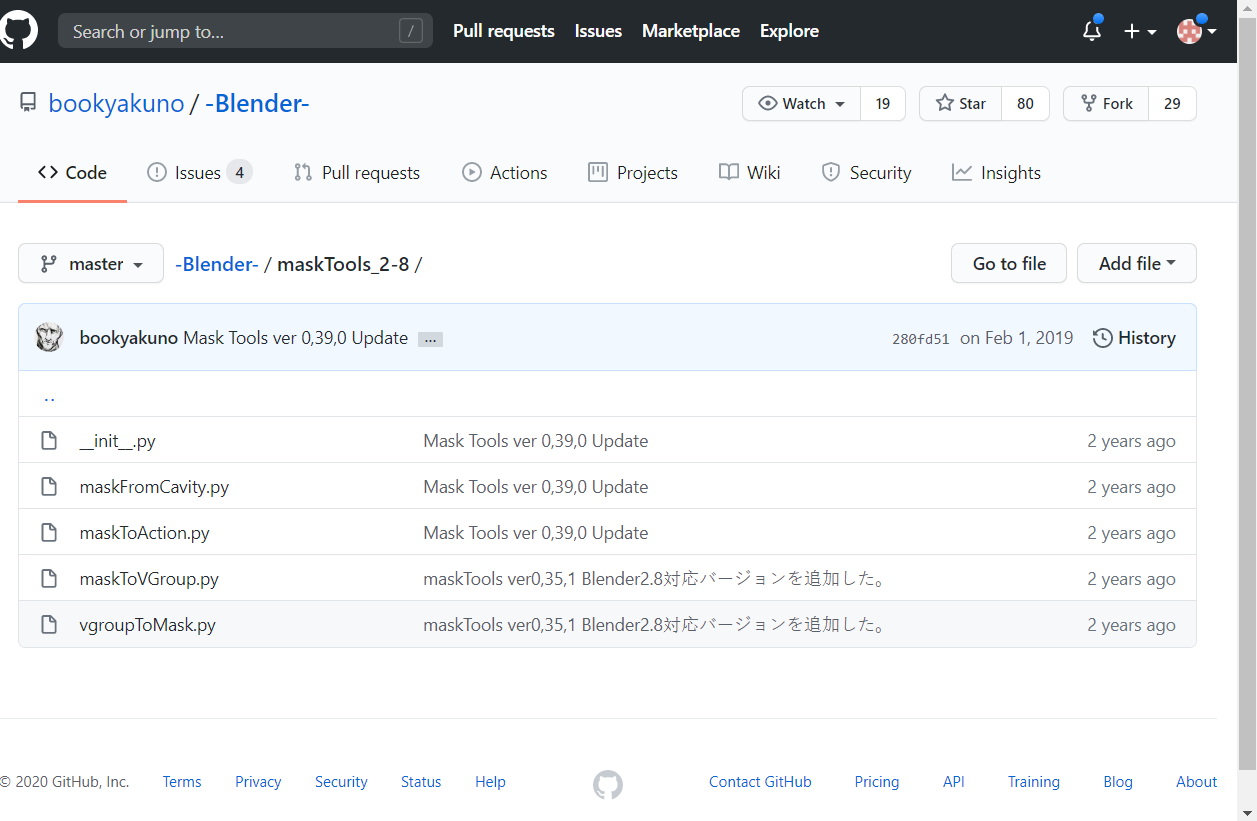The height and width of the screenshot is (821, 1257).
Task: Open the plus create-new menu
Action: point(1140,32)
